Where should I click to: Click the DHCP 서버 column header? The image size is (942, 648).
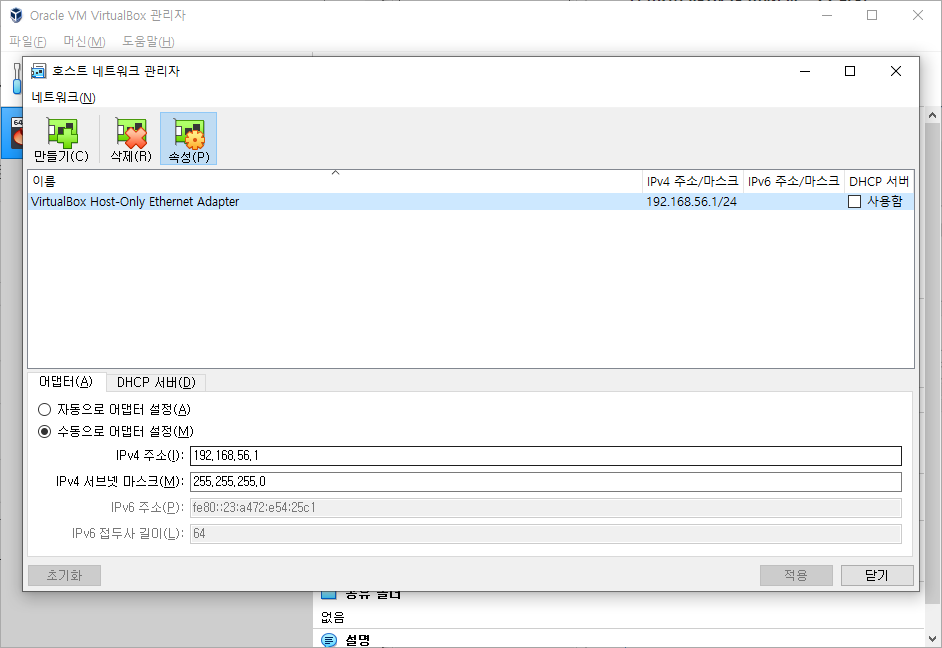pos(879,181)
